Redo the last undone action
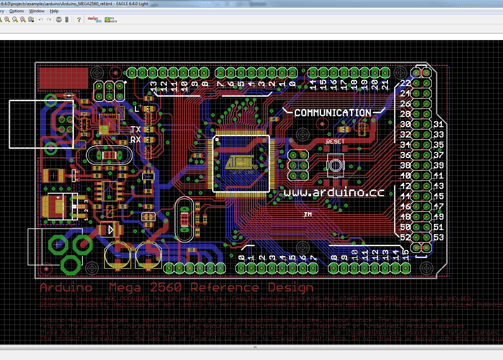Image resolution: width=503 pixels, height=360 pixels. point(49,20)
